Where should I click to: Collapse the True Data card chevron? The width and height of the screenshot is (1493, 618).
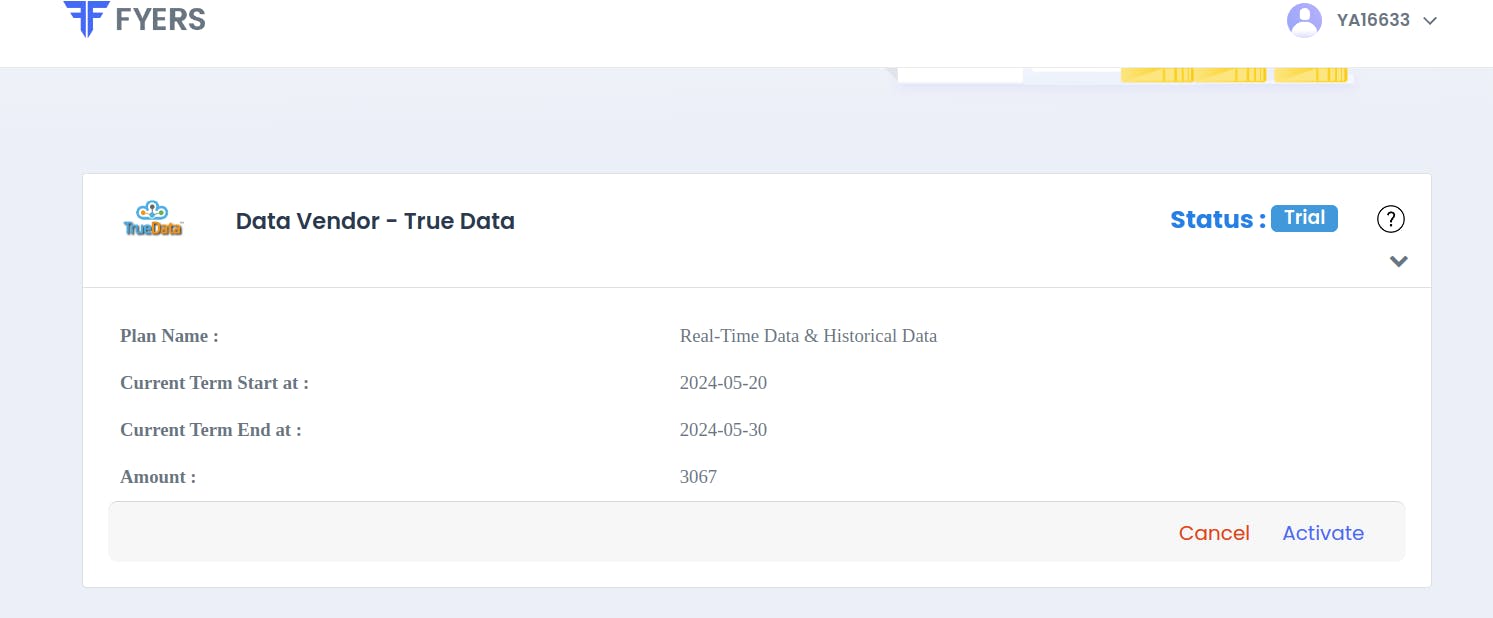(x=1399, y=261)
